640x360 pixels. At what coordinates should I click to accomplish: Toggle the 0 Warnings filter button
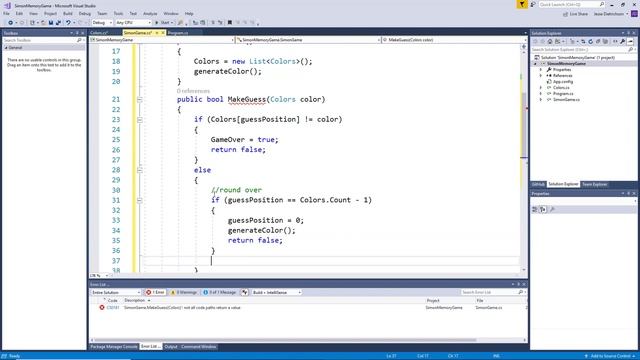coord(184,292)
